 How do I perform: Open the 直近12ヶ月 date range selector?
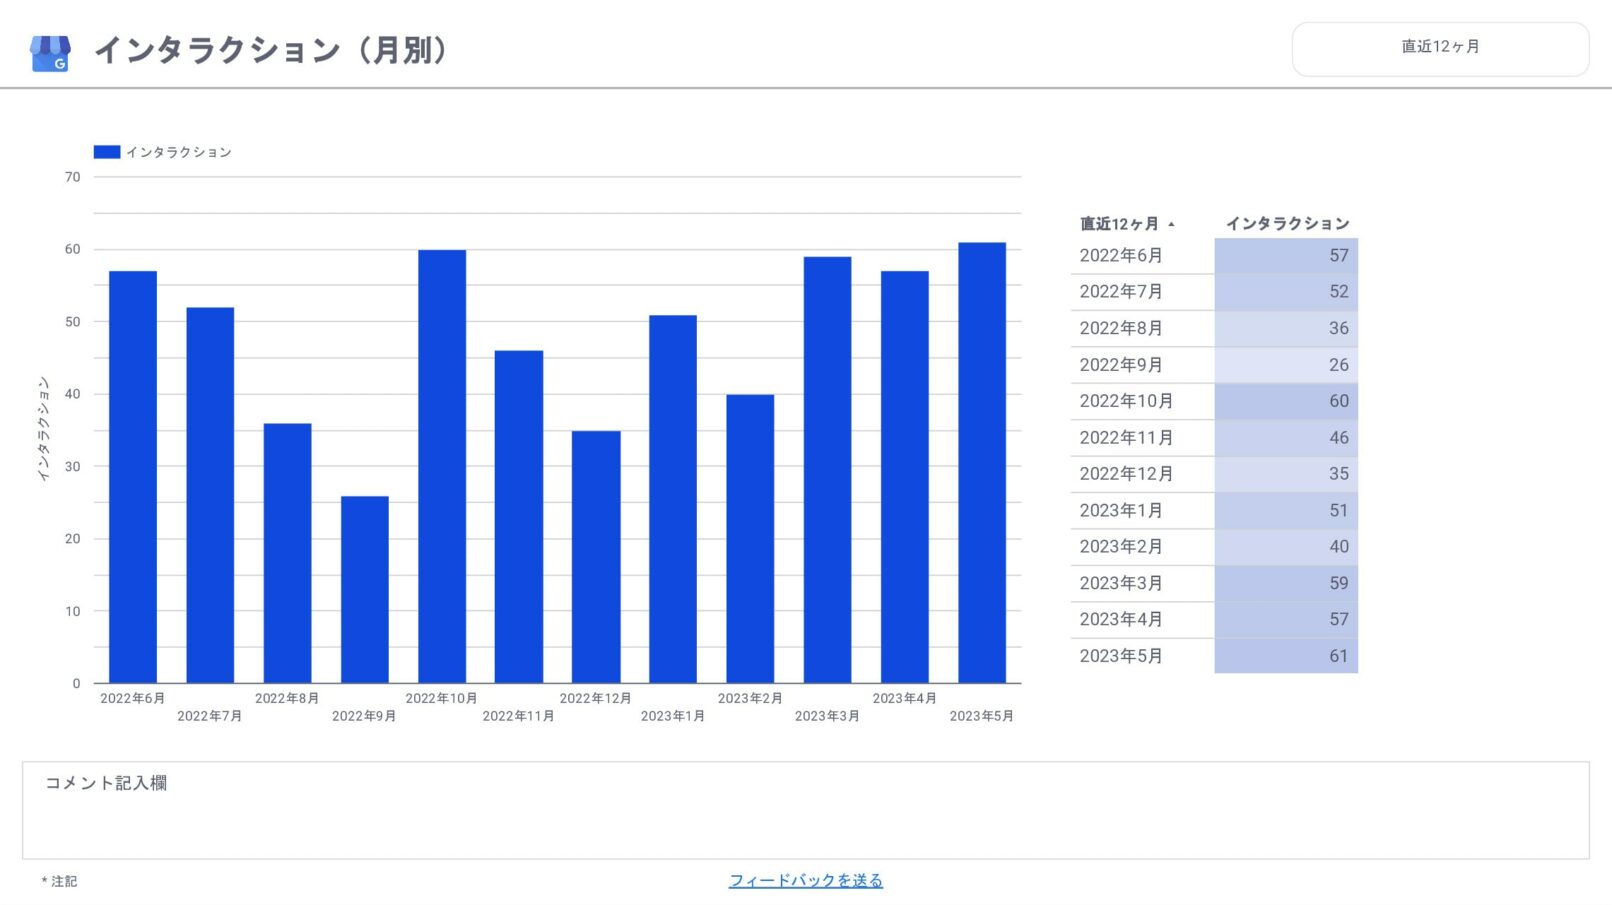pyautogui.click(x=1439, y=48)
